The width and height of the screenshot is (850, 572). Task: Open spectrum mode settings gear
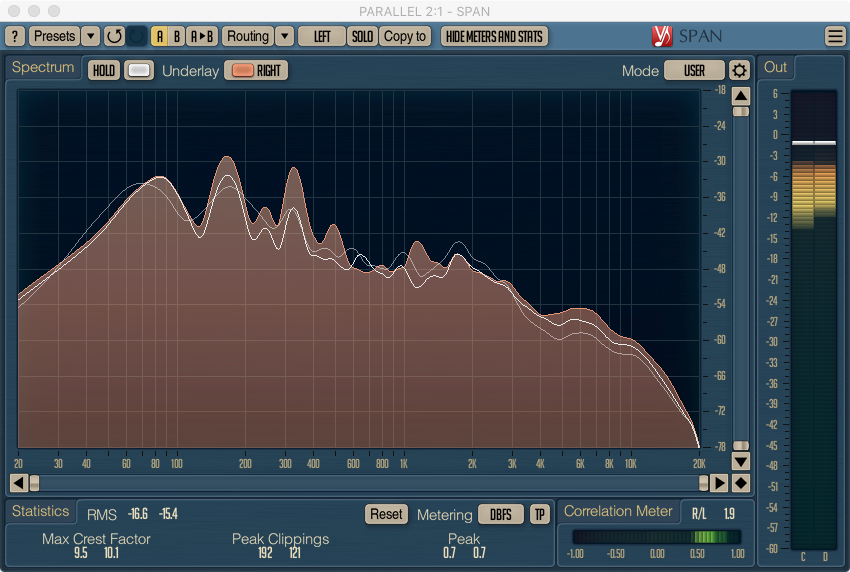(x=739, y=70)
